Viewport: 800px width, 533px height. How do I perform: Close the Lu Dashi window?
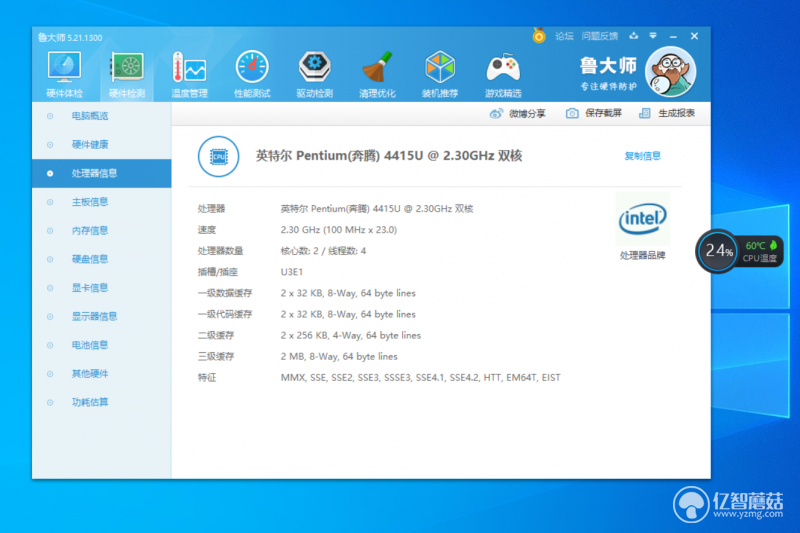(x=694, y=36)
